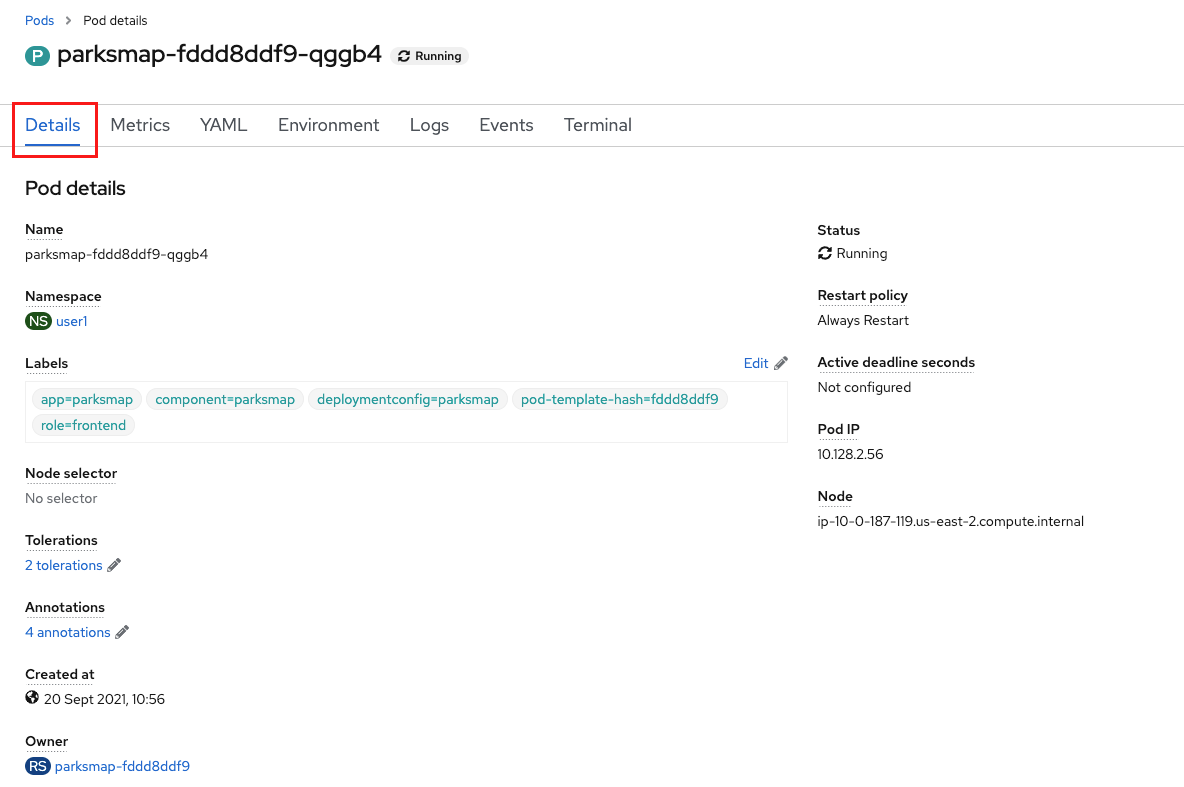
Task: Open the YAML tab
Action: (x=224, y=125)
